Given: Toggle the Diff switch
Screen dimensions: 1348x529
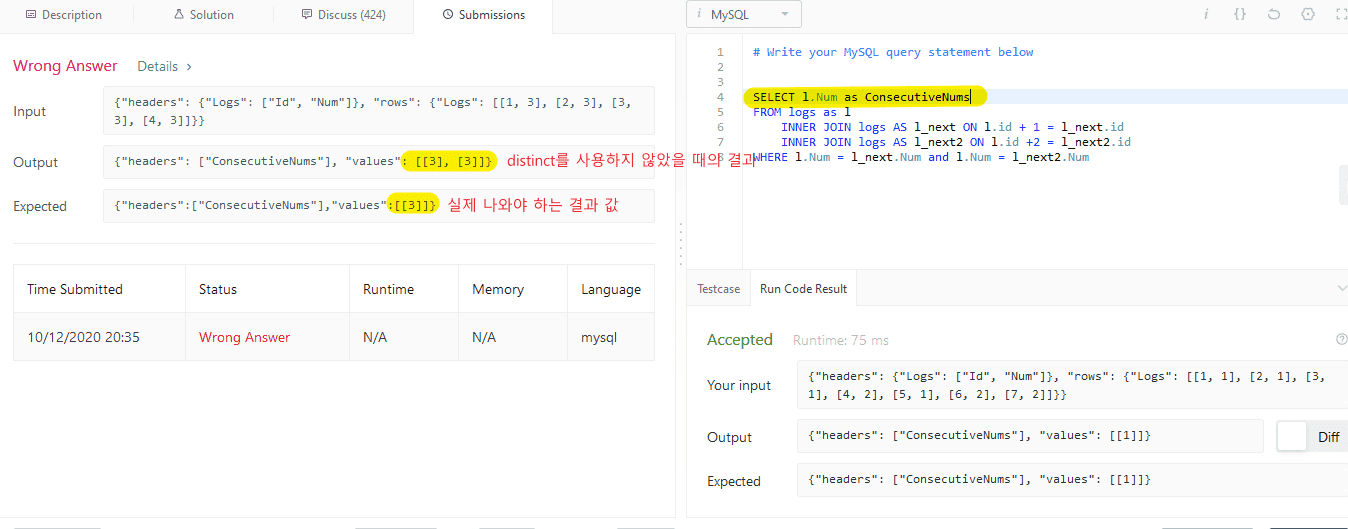Looking at the screenshot, I should (1293, 436).
